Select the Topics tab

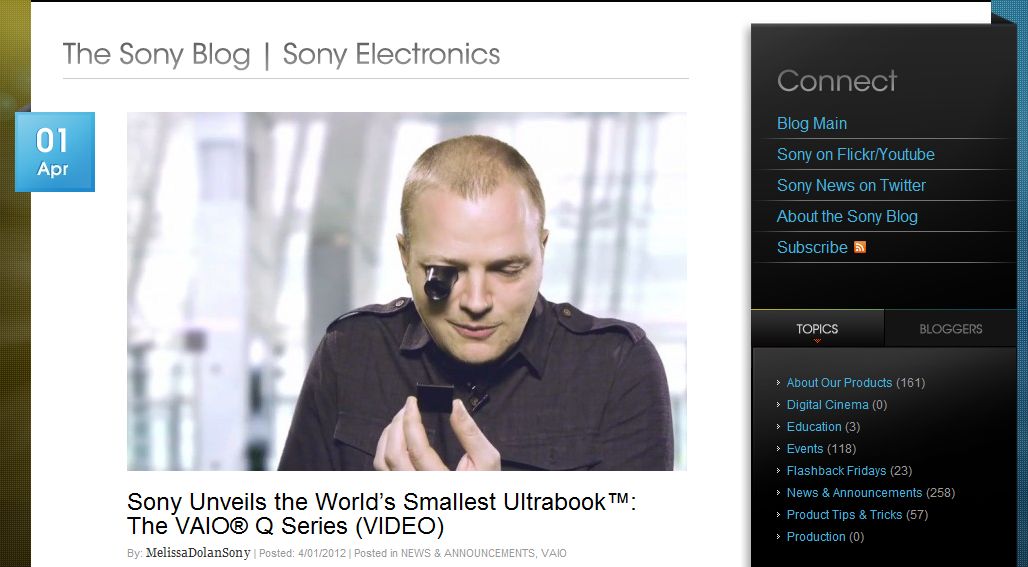coord(817,329)
